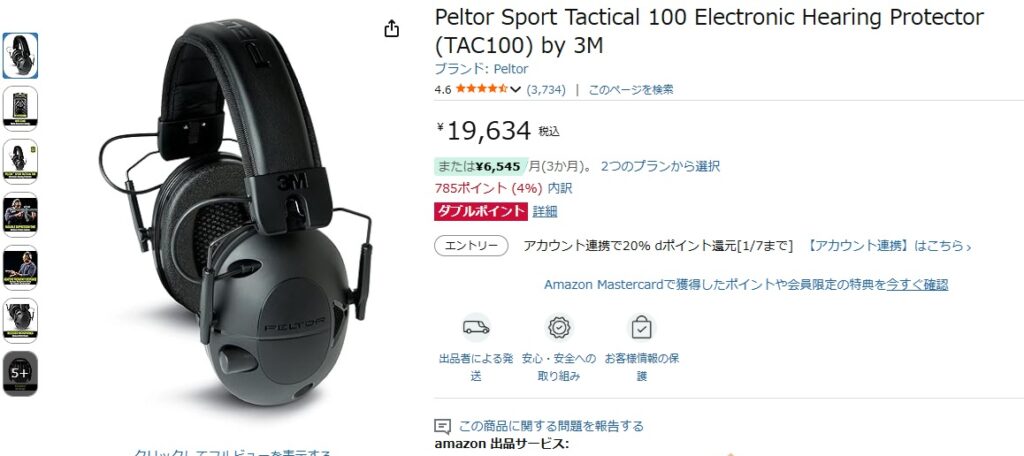Expand the rating breakdown chevron

[515, 90]
